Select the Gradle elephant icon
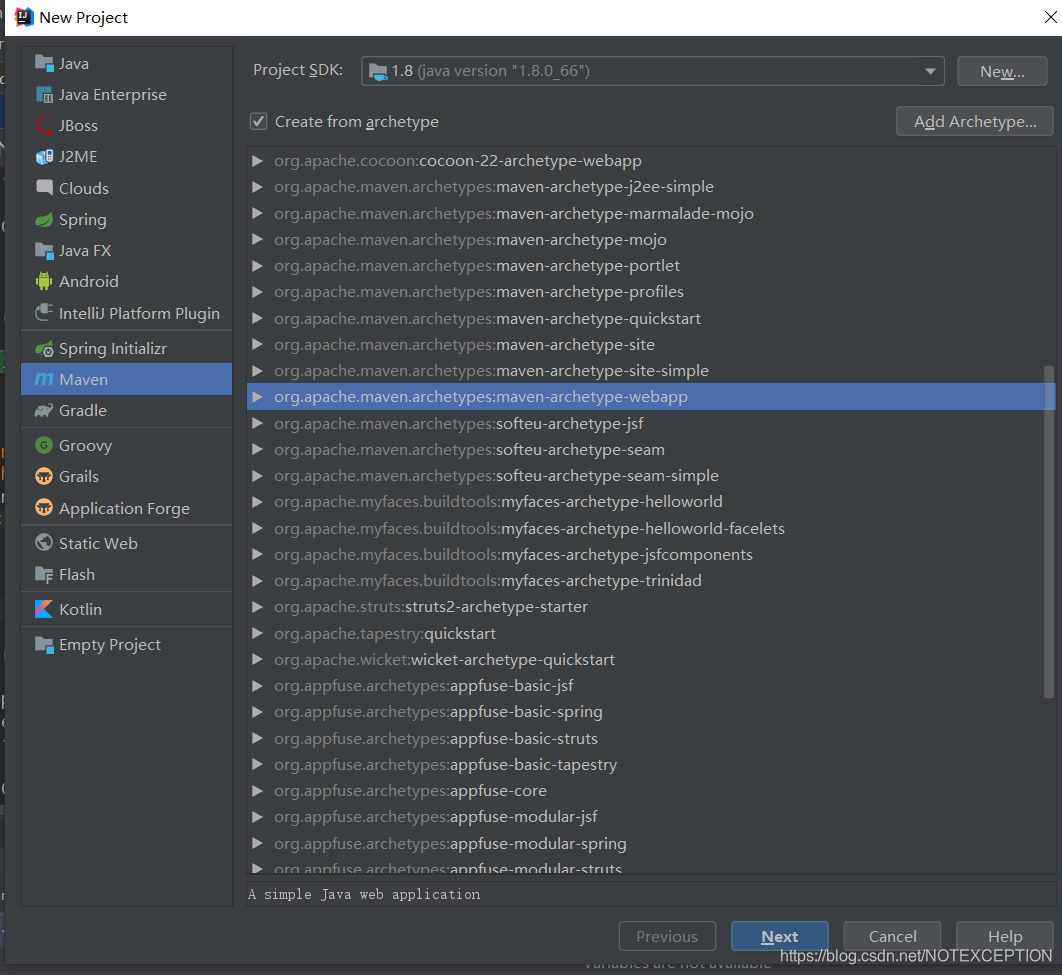This screenshot has width=1062, height=975. 44,410
